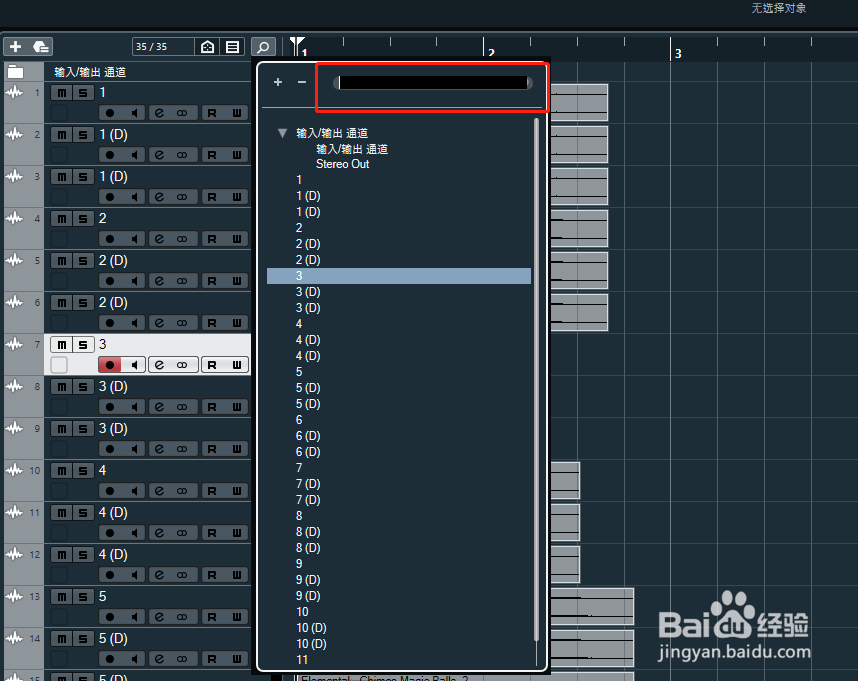Solo track 5 (D) in row 14
Viewport: 858px width, 681px height.
83,639
